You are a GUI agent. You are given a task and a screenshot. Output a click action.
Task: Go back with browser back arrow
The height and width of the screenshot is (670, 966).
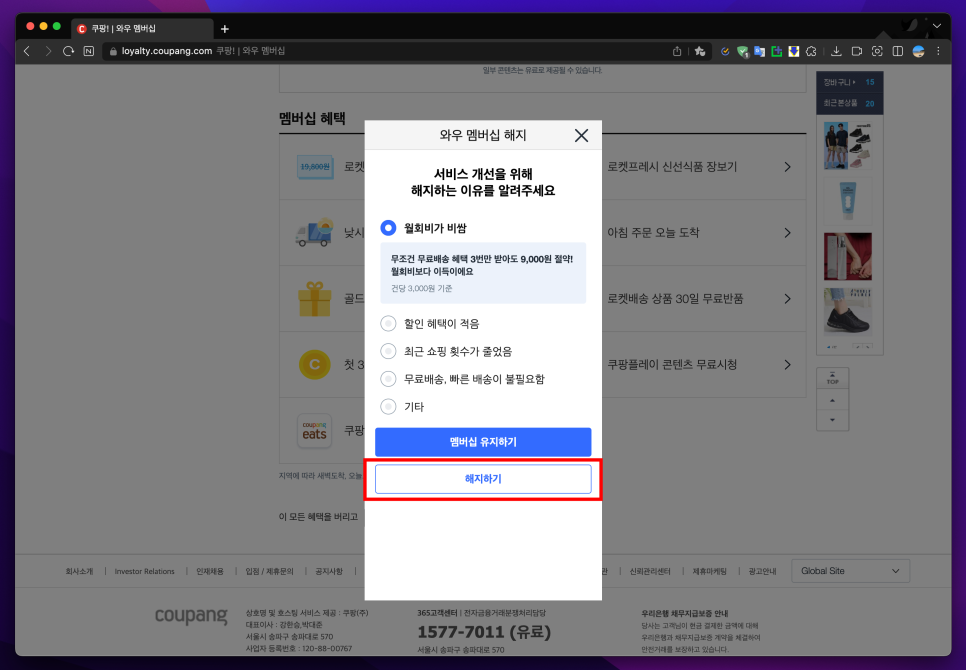click(27, 51)
